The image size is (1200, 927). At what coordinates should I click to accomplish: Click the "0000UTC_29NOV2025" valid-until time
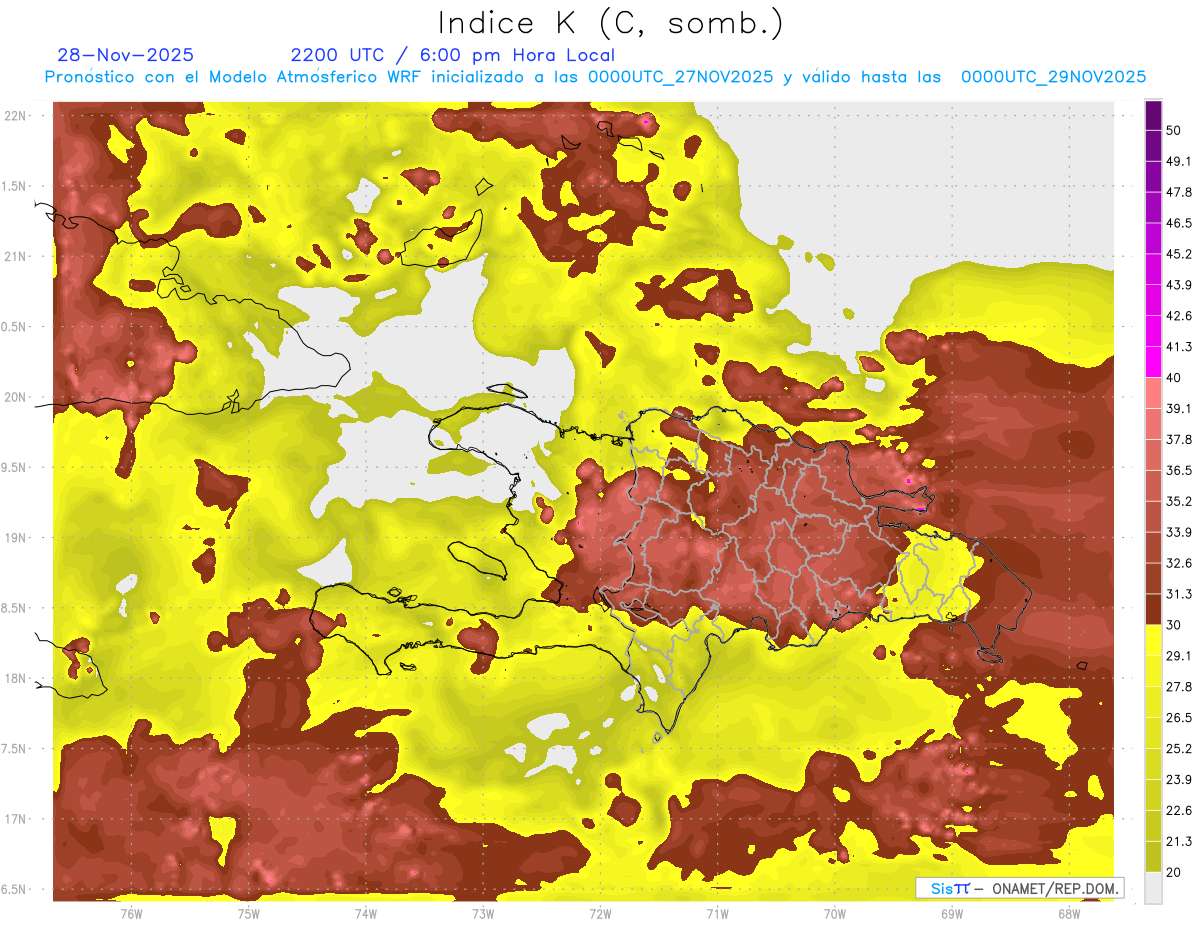[x=1053, y=77]
